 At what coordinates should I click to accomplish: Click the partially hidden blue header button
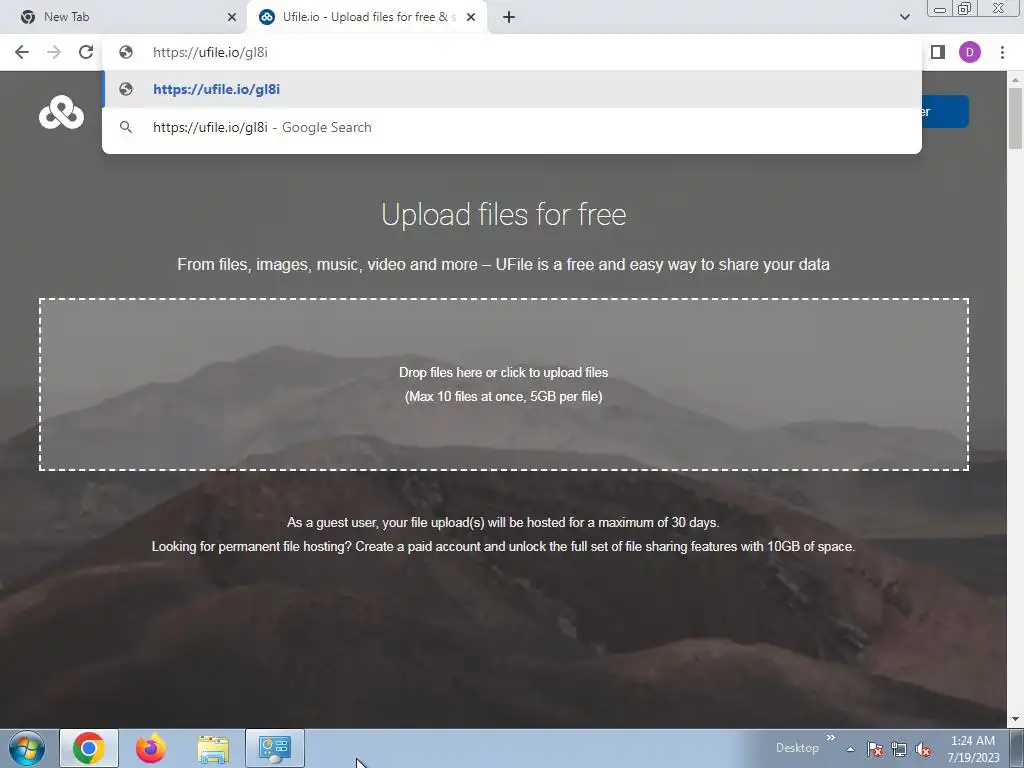pyautogui.click(x=945, y=112)
